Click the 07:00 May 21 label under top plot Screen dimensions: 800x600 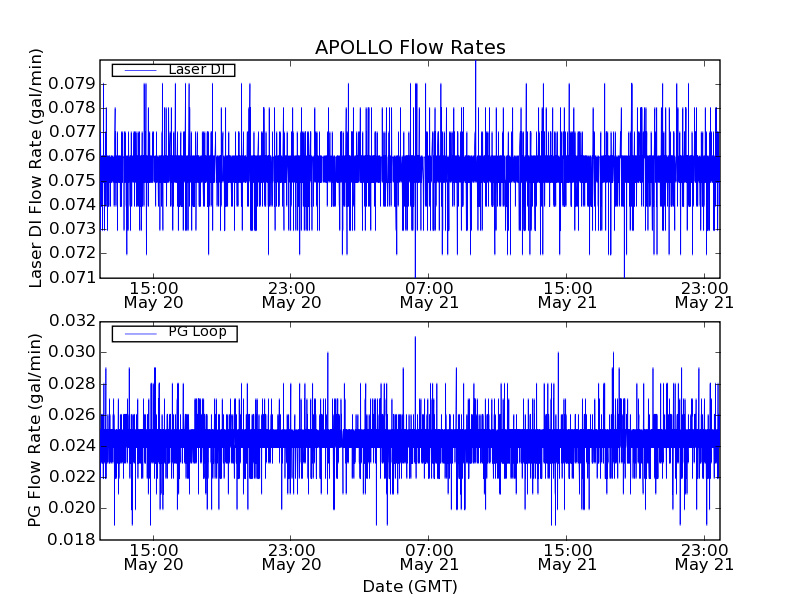tap(428, 294)
